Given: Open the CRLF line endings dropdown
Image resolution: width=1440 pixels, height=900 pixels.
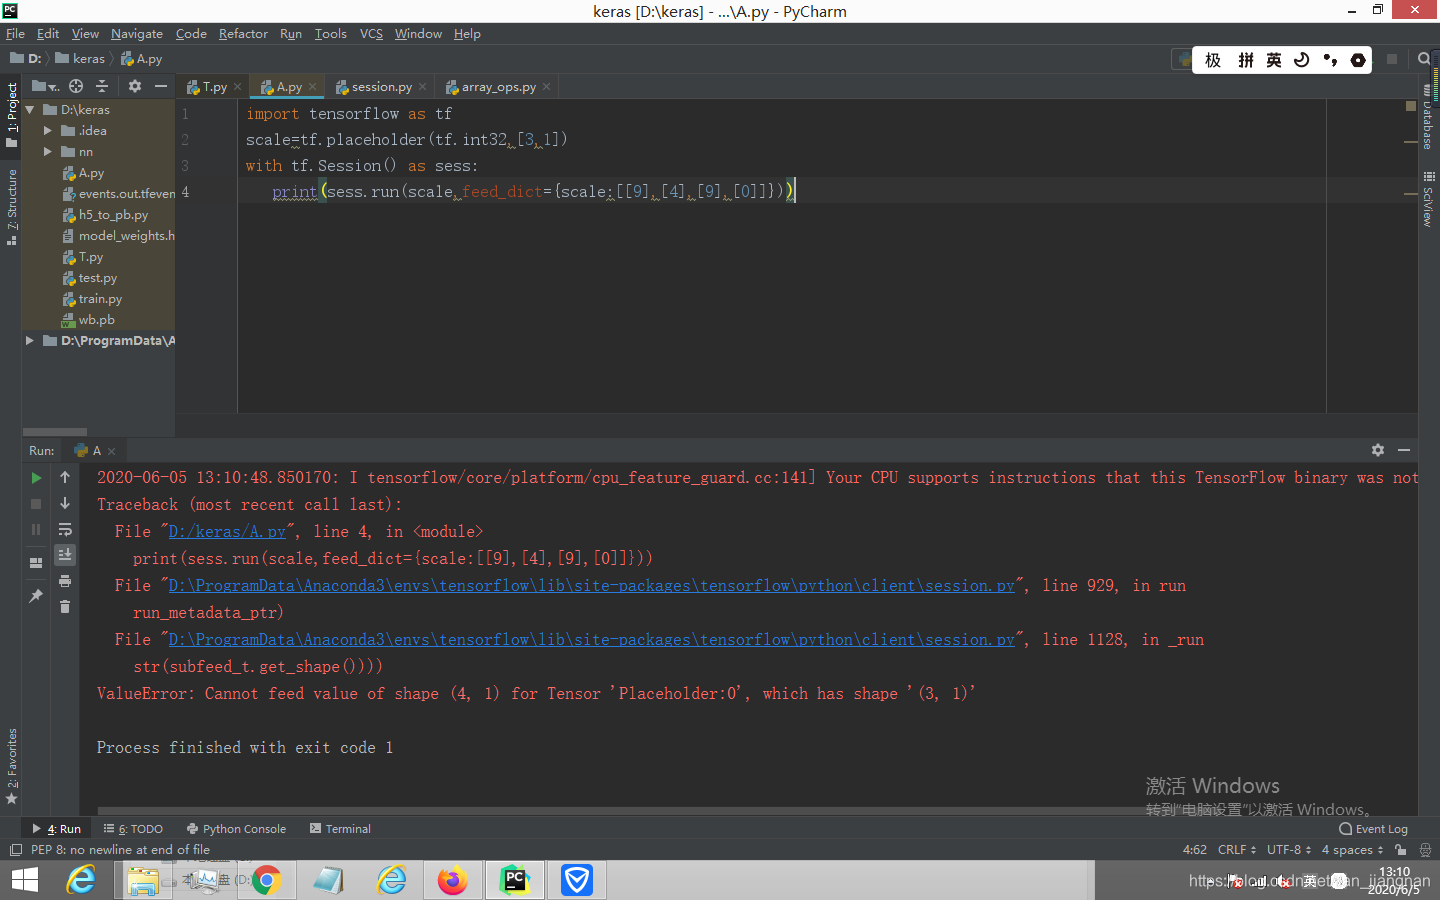Looking at the screenshot, I should pos(1236,850).
